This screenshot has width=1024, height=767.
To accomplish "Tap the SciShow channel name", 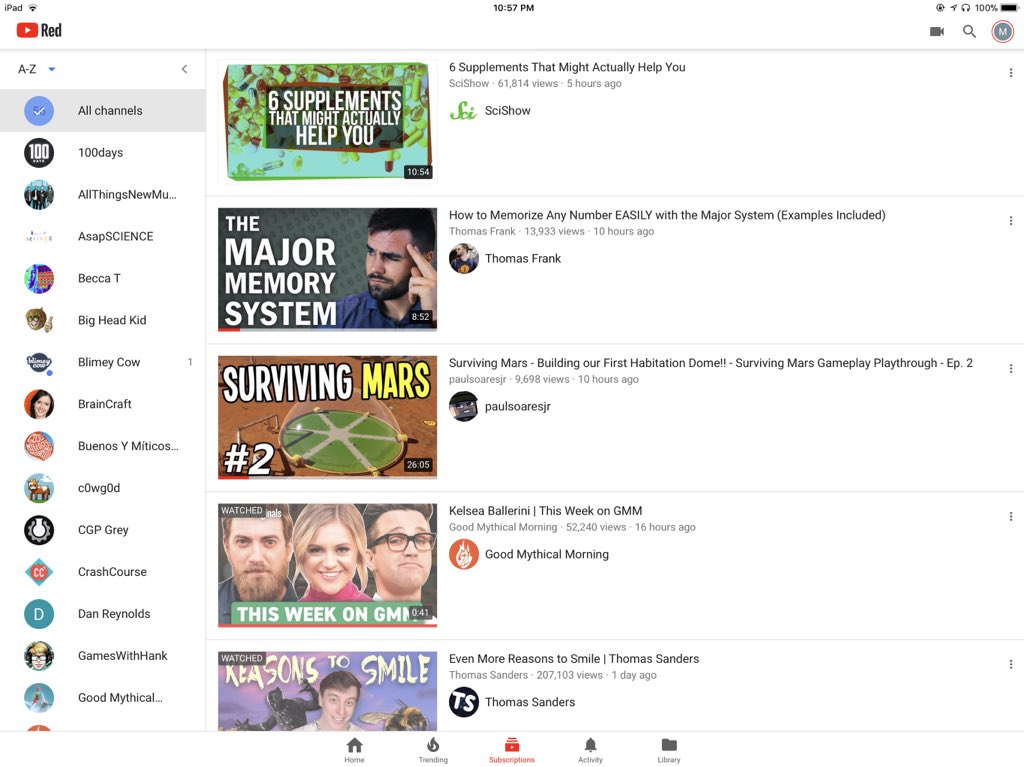I will (x=507, y=111).
